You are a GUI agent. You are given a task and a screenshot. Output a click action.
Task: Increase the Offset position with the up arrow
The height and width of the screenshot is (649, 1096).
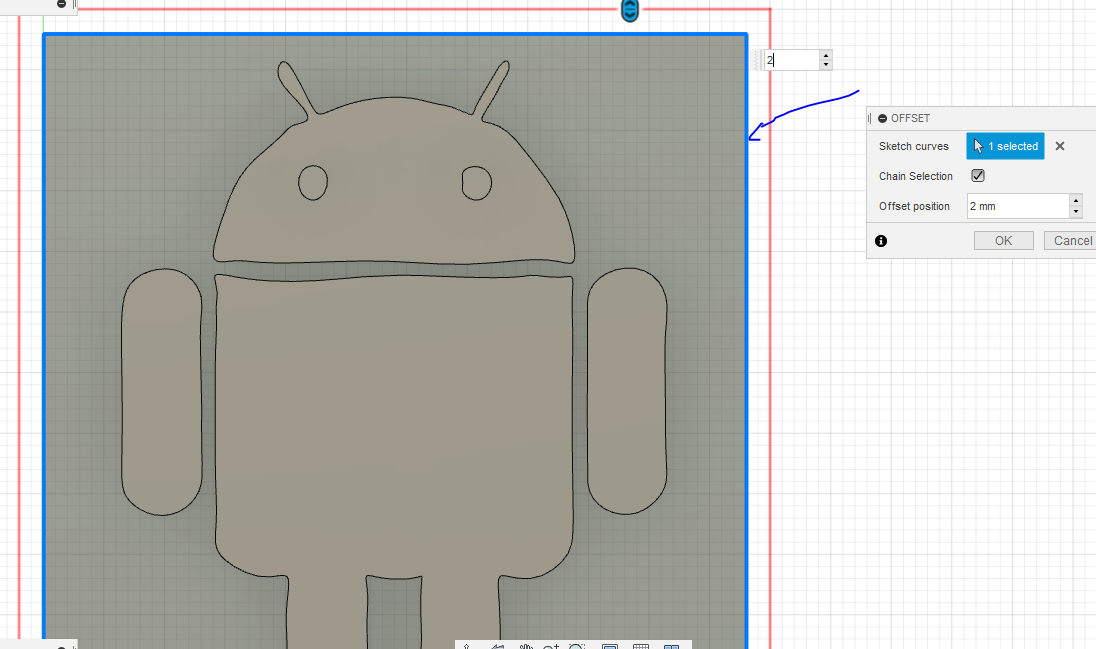tap(1076, 201)
